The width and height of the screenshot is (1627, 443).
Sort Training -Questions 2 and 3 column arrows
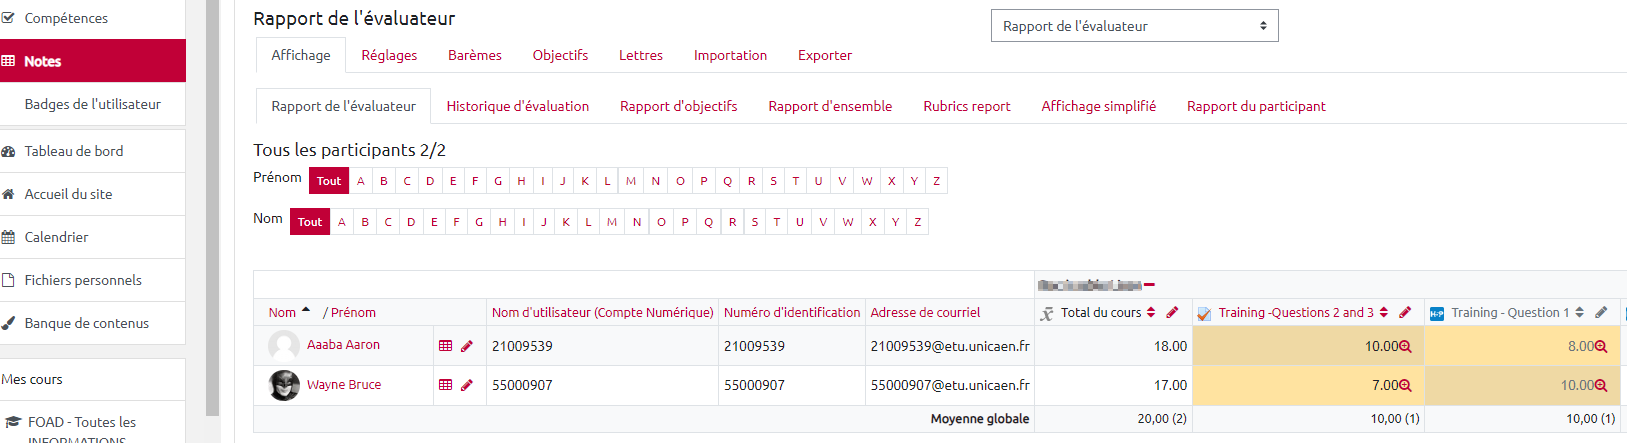coord(1384,313)
